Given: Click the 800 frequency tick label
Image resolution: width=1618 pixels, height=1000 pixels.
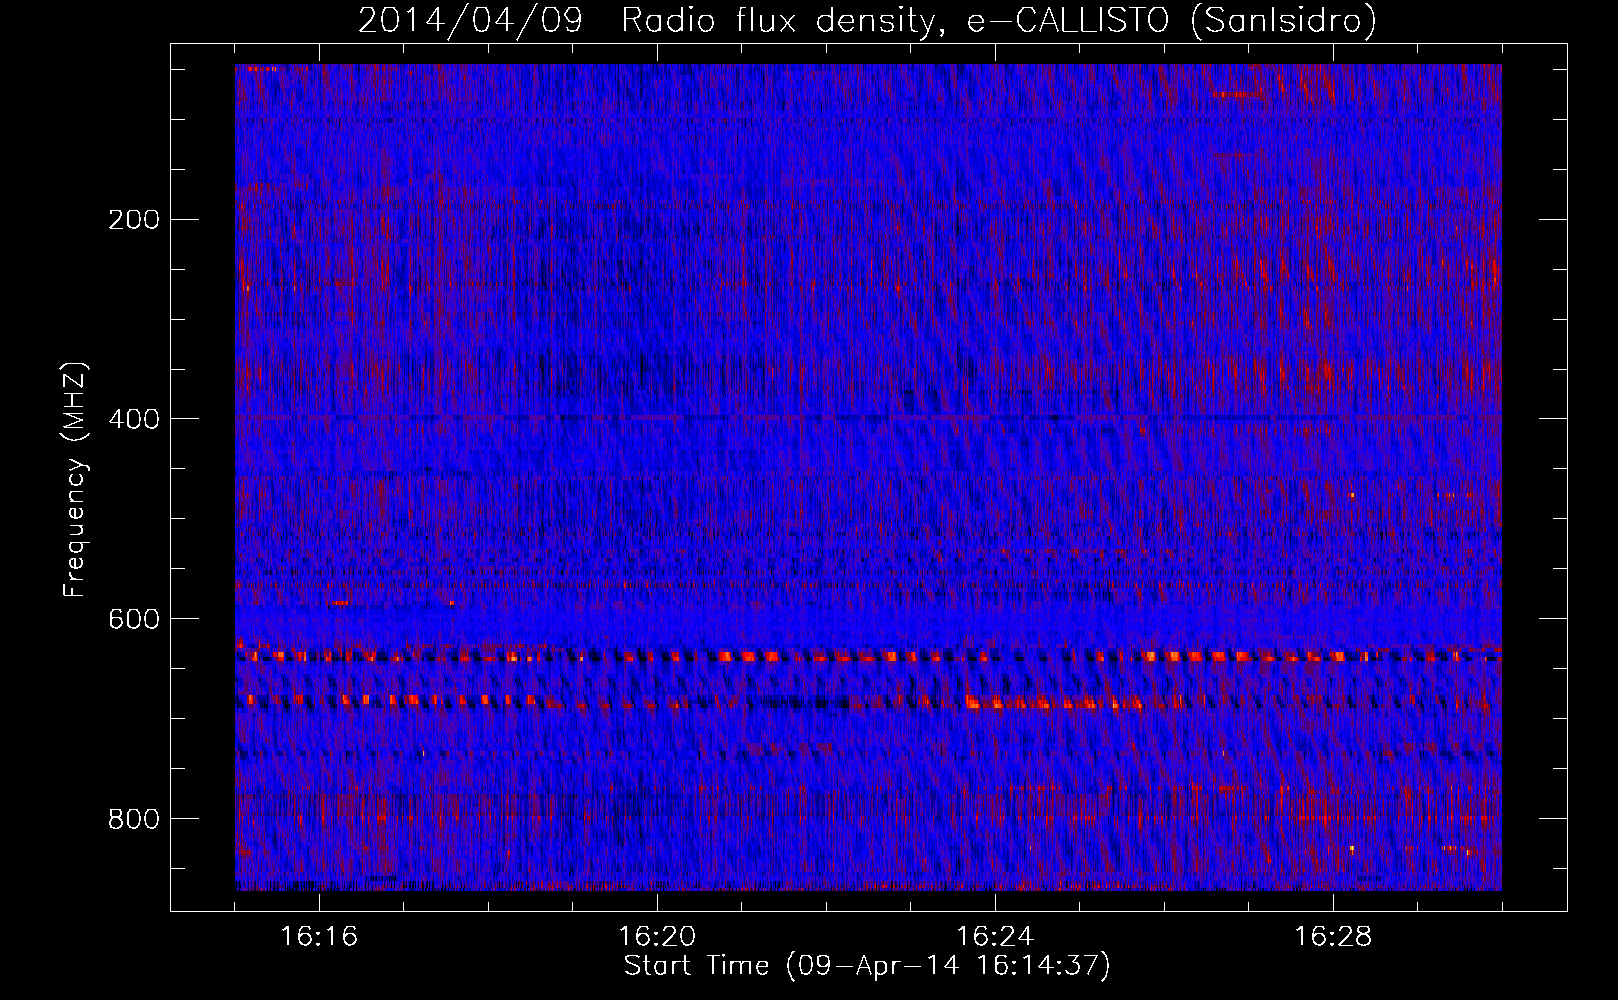Looking at the screenshot, I should [x=133, y=819].
